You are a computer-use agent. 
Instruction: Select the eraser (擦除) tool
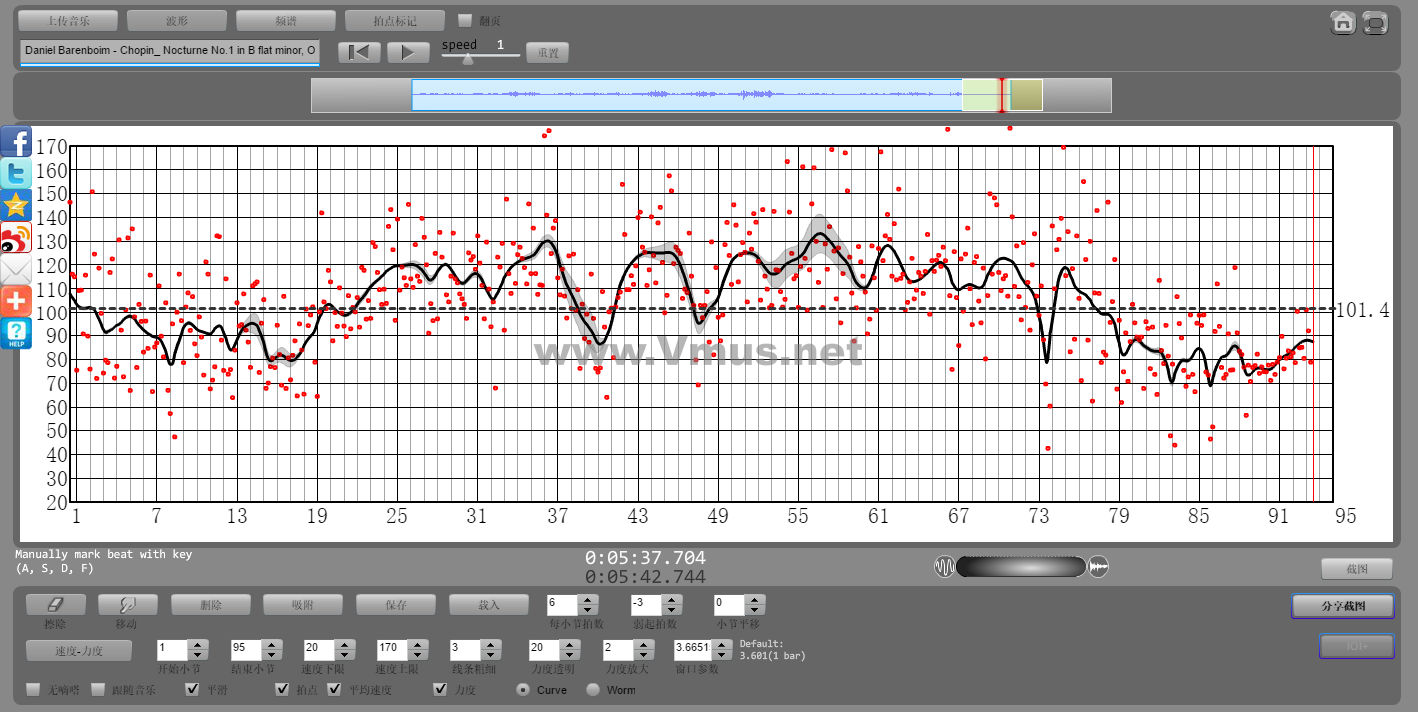55,605
